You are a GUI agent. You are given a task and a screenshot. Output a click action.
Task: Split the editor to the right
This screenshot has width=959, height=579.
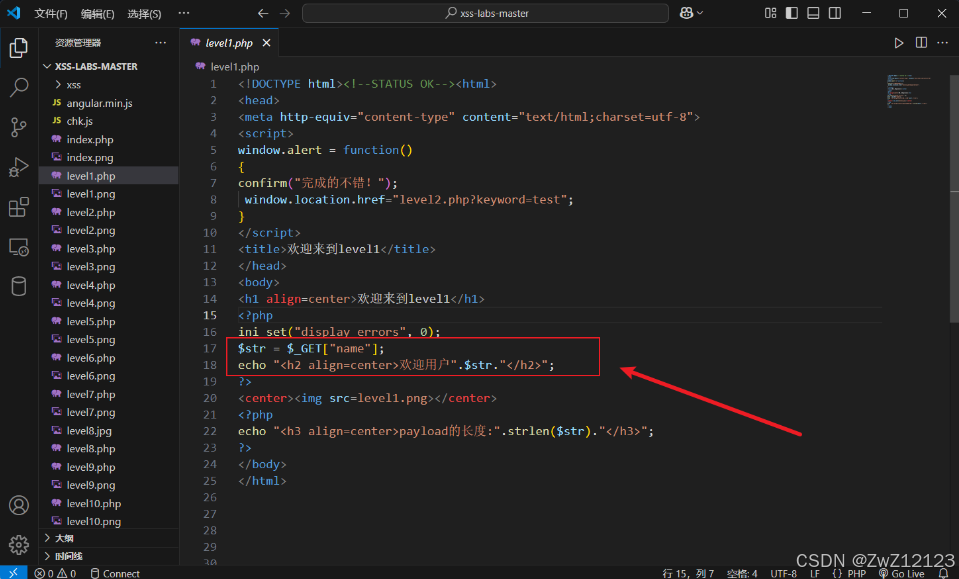921,42
